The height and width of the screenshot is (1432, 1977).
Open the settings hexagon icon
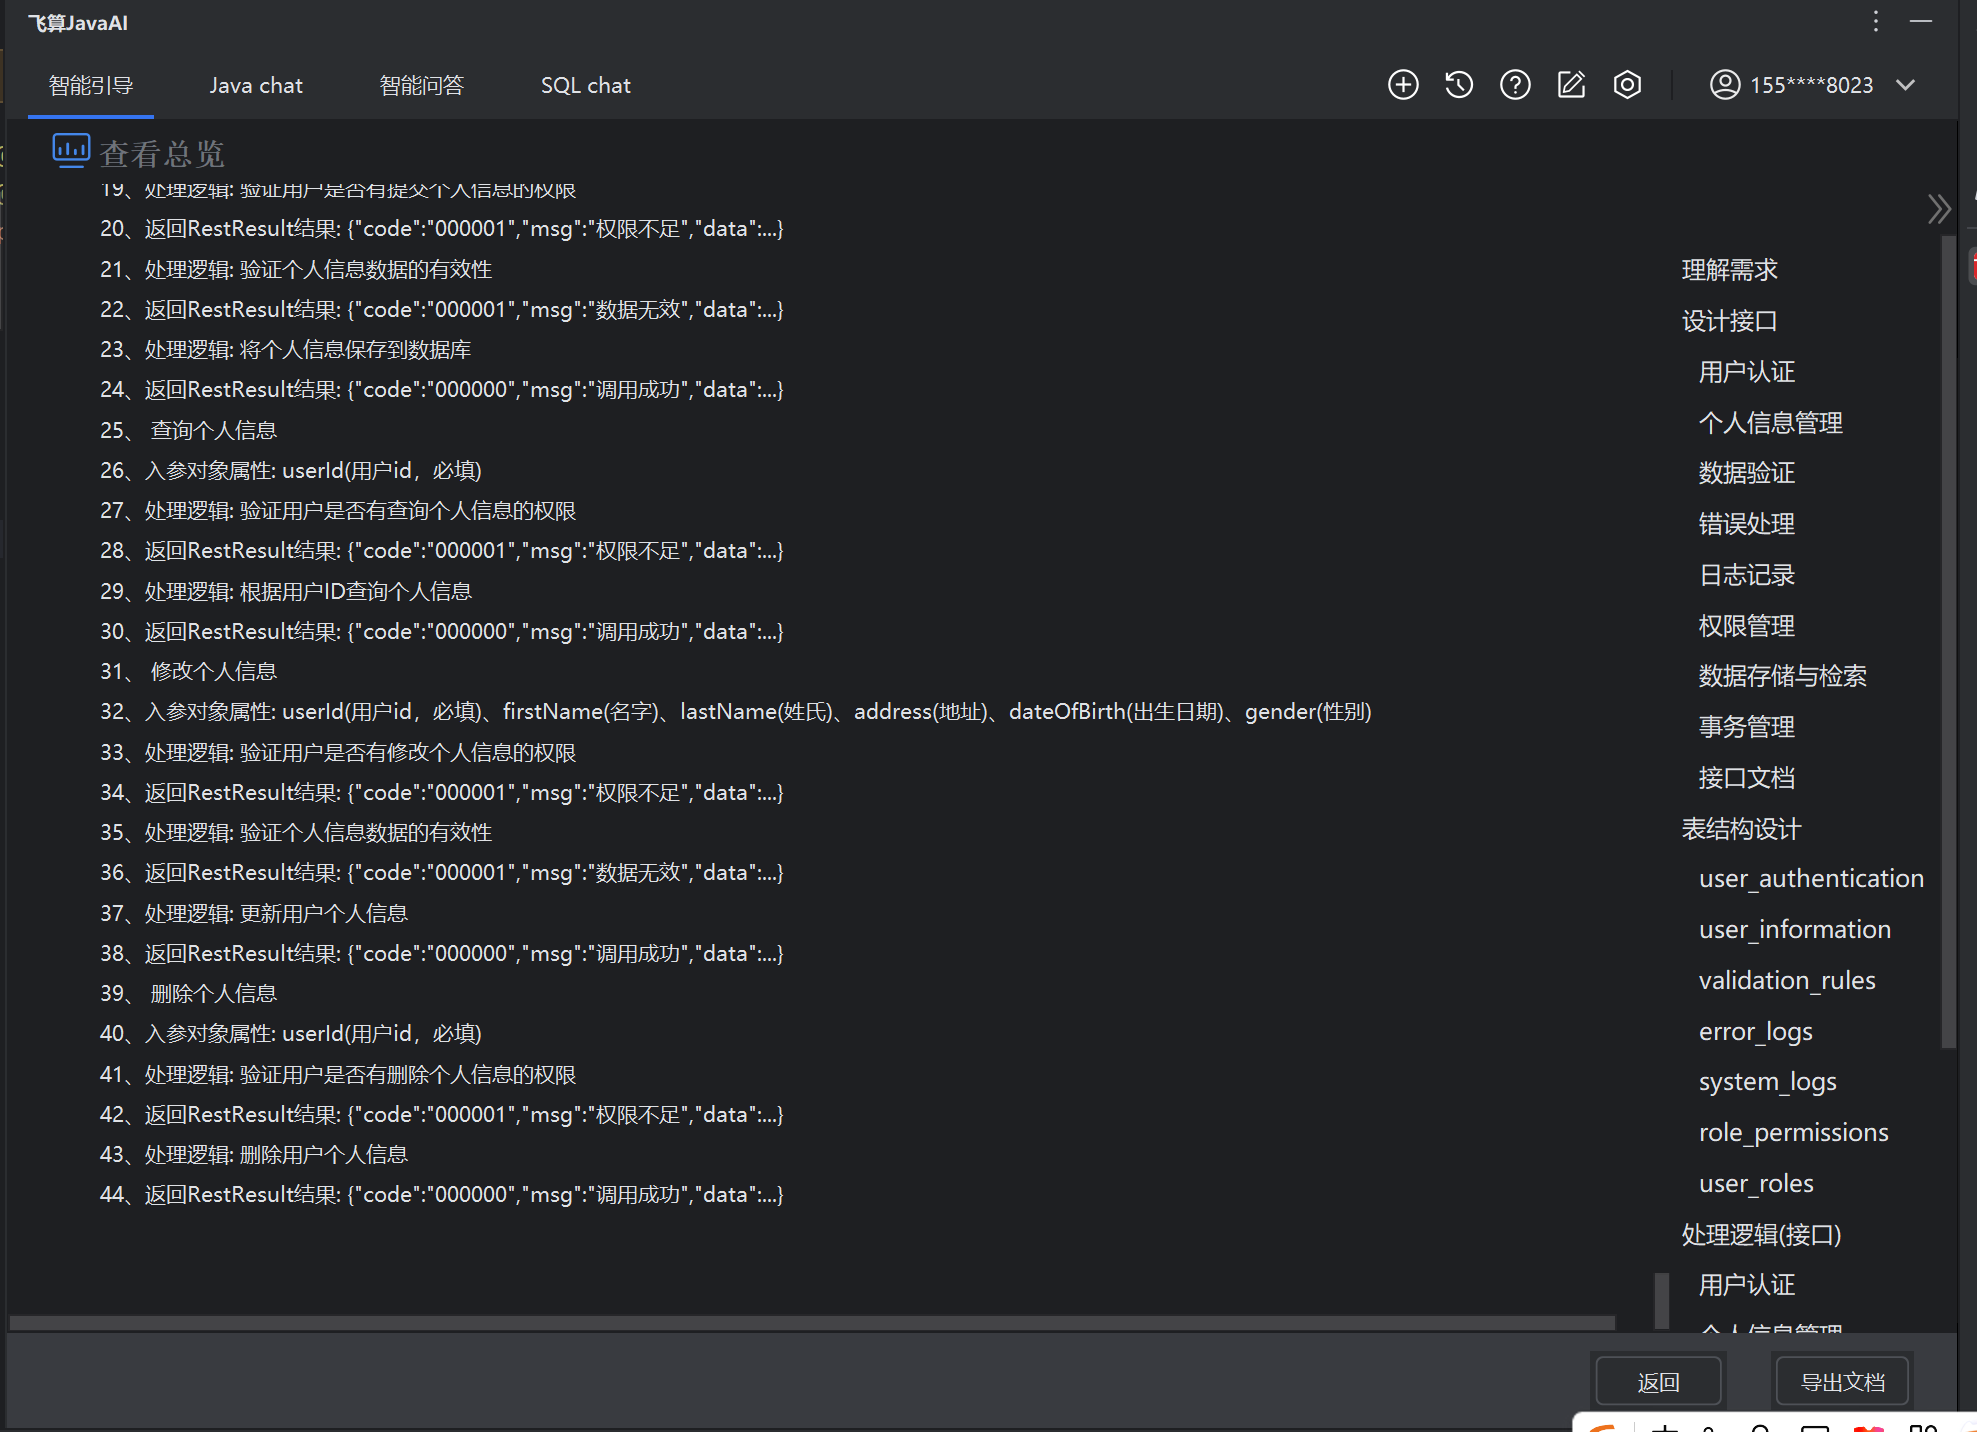pyautogui.click(x=1627, y=85)
